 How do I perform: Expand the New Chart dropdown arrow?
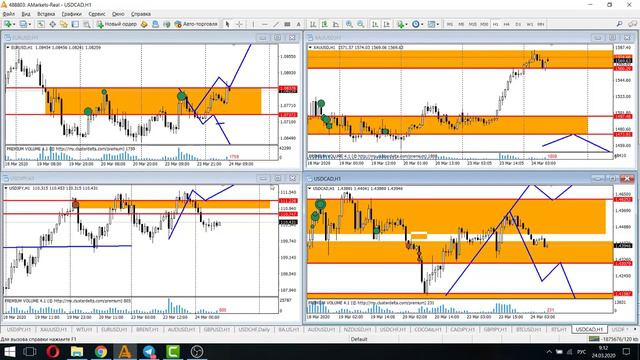click(14, 24)
